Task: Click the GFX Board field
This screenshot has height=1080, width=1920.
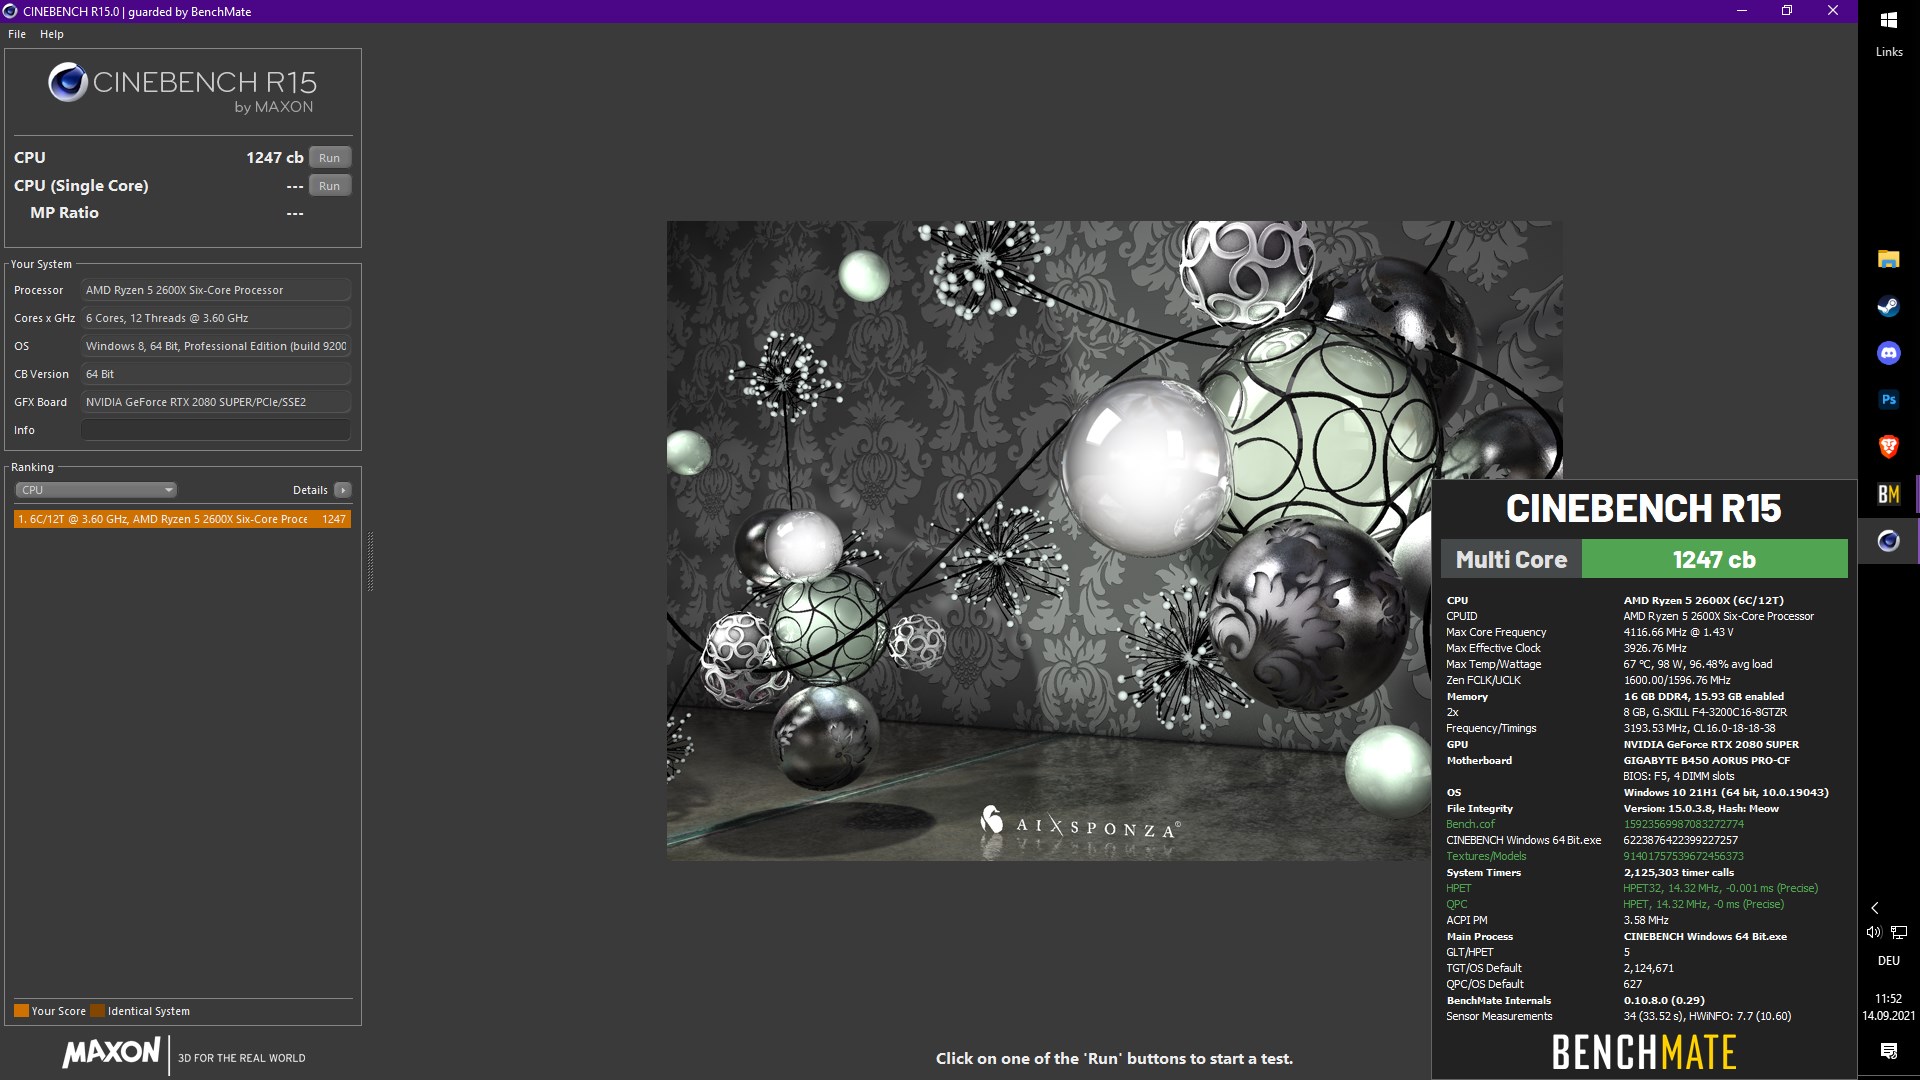Action: [x=216, y=402]
